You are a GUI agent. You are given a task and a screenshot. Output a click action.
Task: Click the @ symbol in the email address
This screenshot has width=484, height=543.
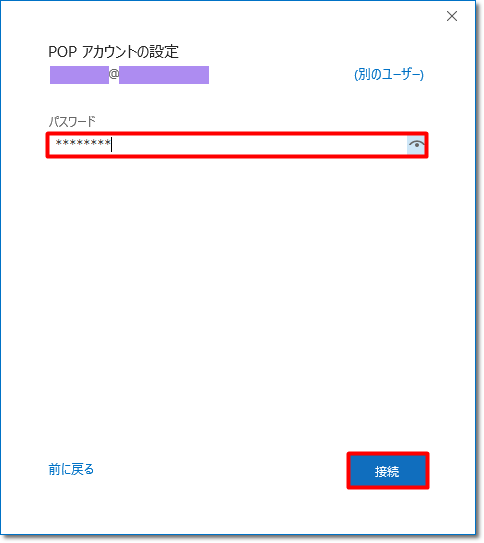[x=114, y=74]
